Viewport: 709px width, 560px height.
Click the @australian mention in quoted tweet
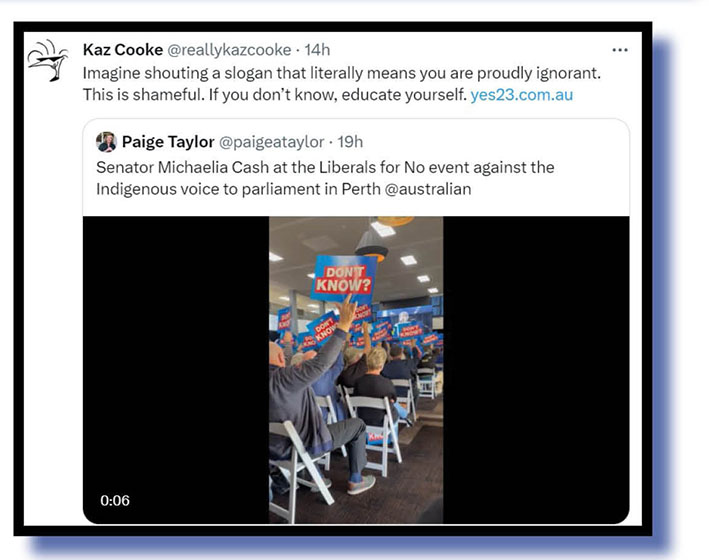click(x=428, y=189)
